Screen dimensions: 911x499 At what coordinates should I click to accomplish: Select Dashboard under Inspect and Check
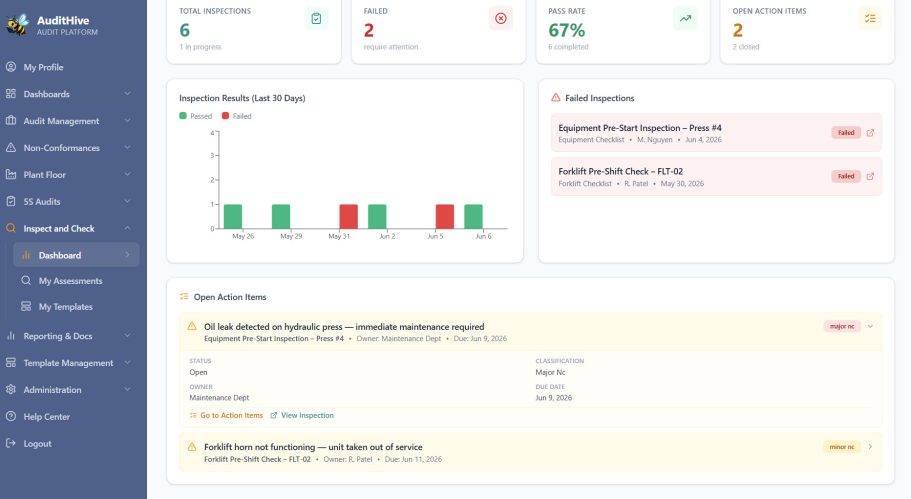(76, 255)
